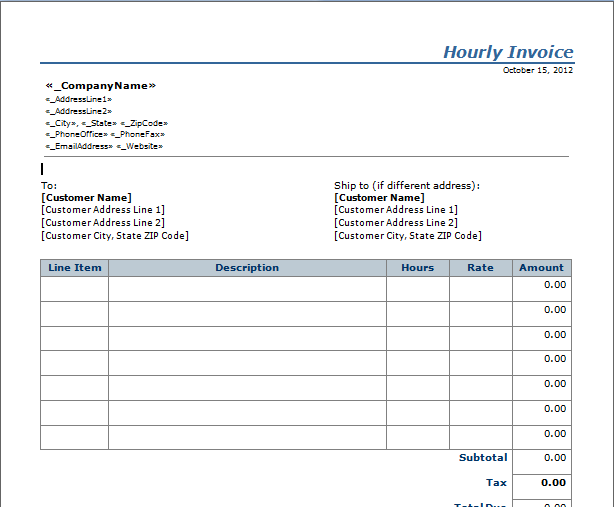The image size is (614, 507).
Task: Select [Customer Address Line 1] under To:
Action: 103,210
